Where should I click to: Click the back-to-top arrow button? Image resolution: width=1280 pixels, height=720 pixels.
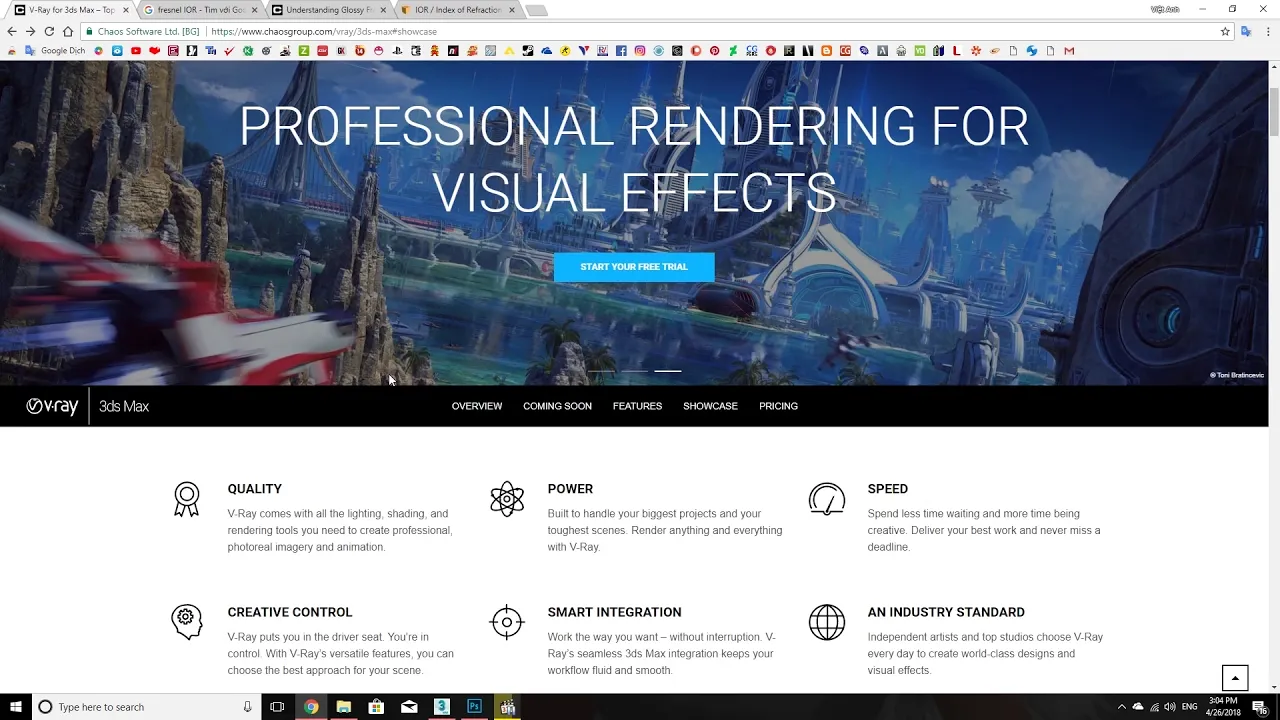(1235, 677)
